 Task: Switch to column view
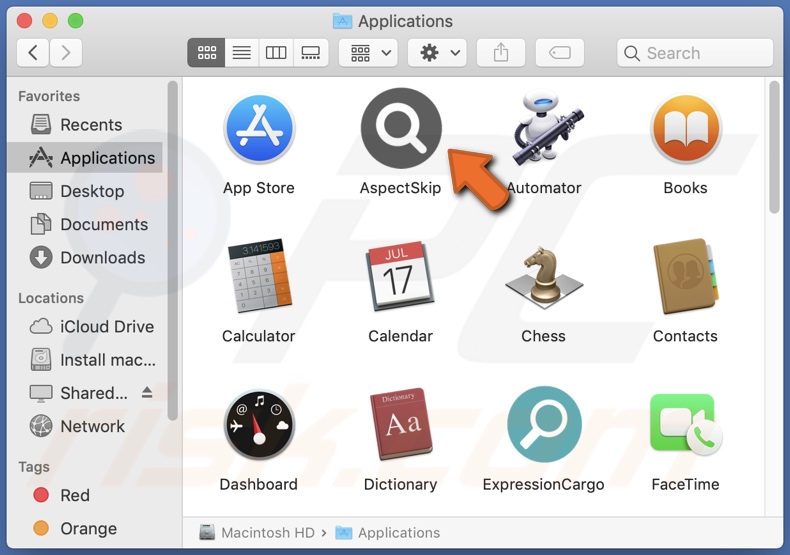pyautogui.click(x=276, y=52)
